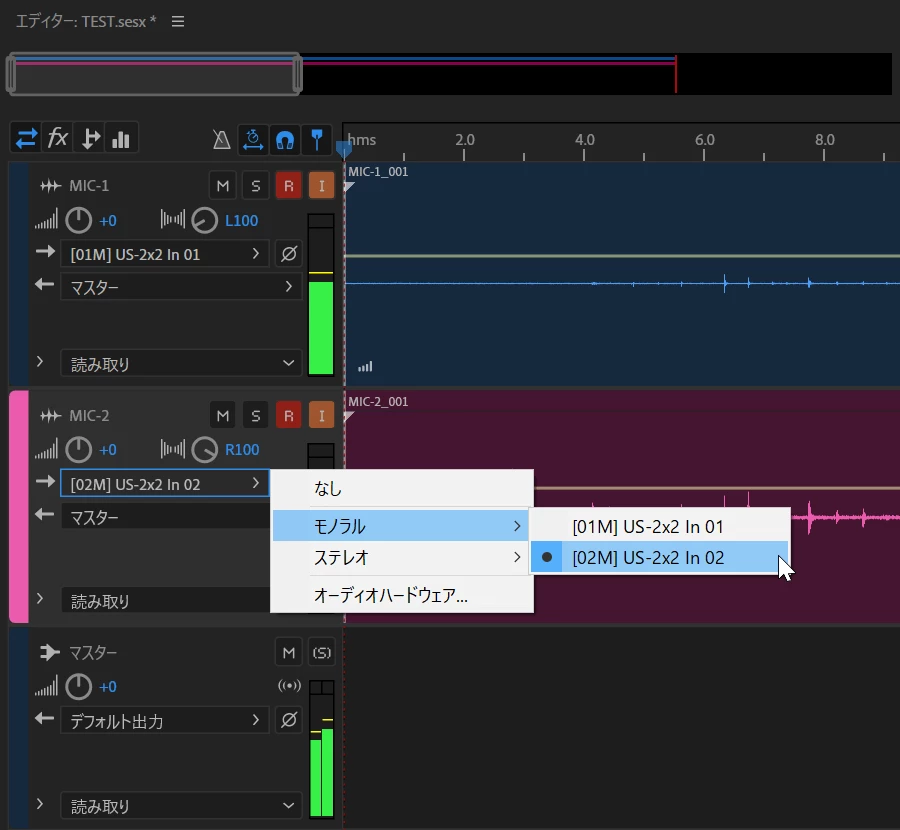Solo the MIC-2 track

pos(255,415)
